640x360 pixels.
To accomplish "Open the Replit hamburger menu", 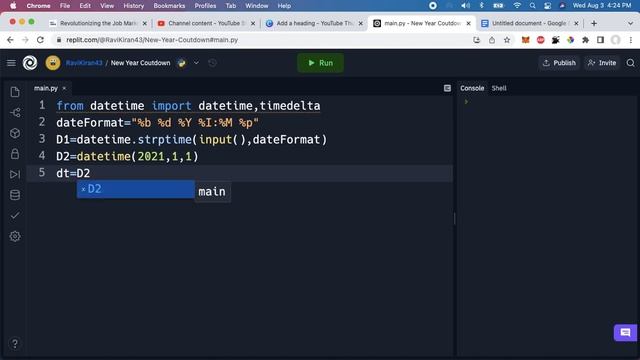I will (11, 63).
